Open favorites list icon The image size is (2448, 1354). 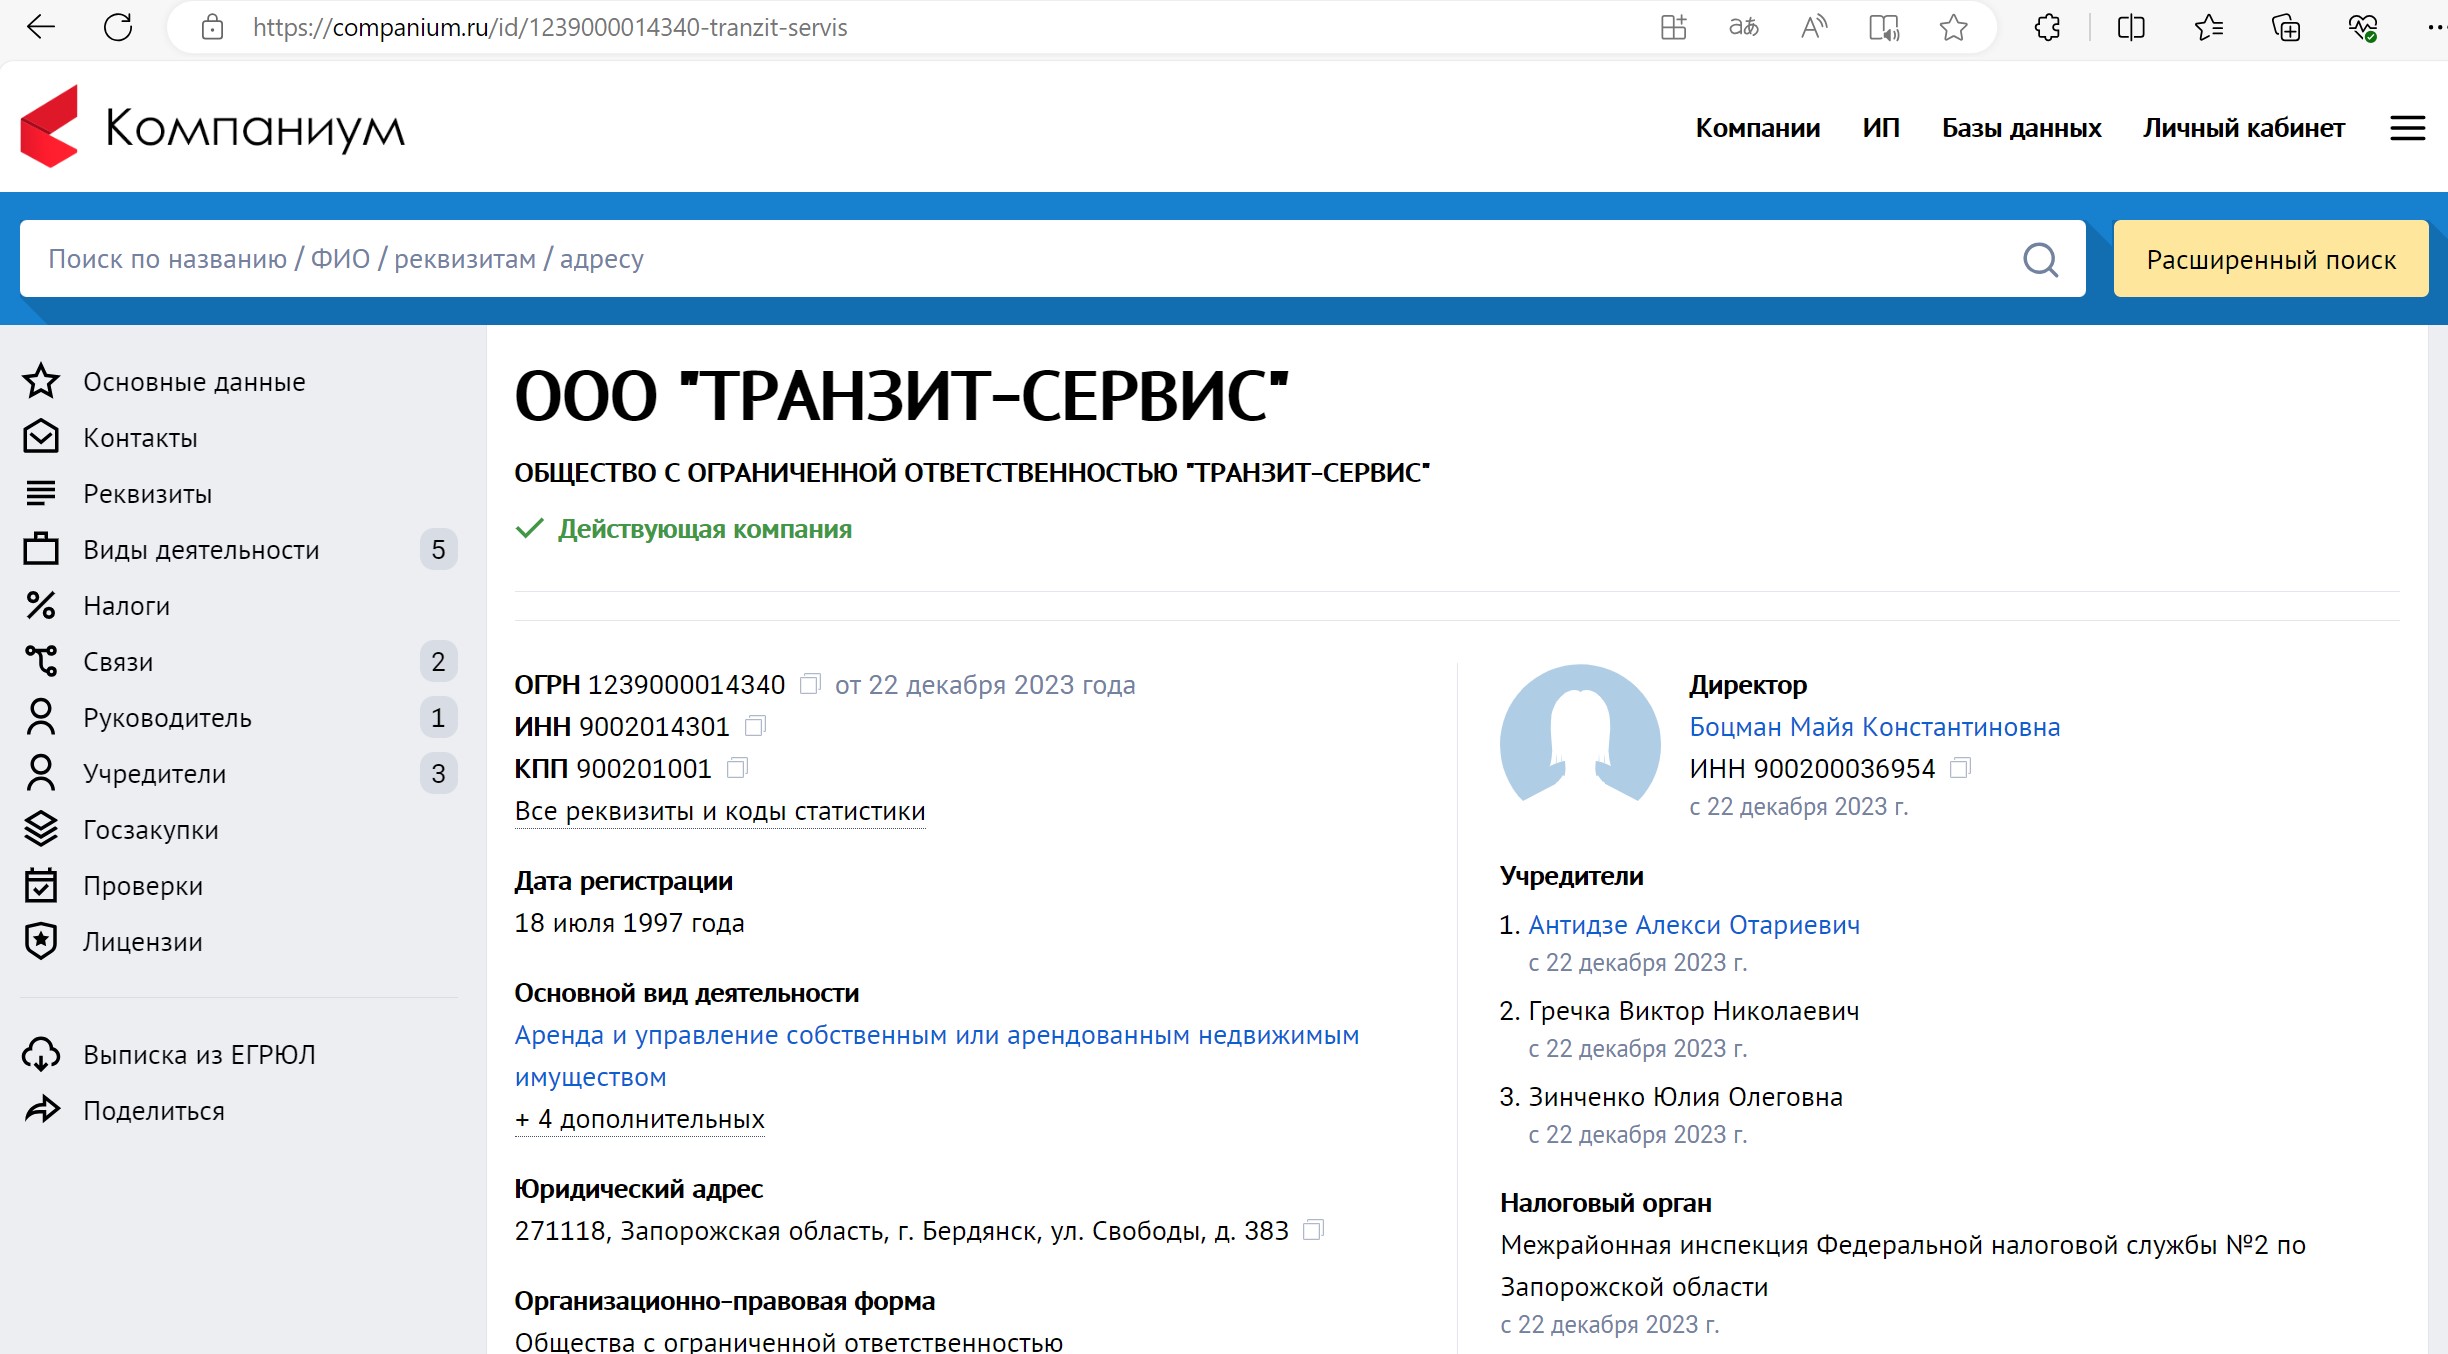[2209, 27]
